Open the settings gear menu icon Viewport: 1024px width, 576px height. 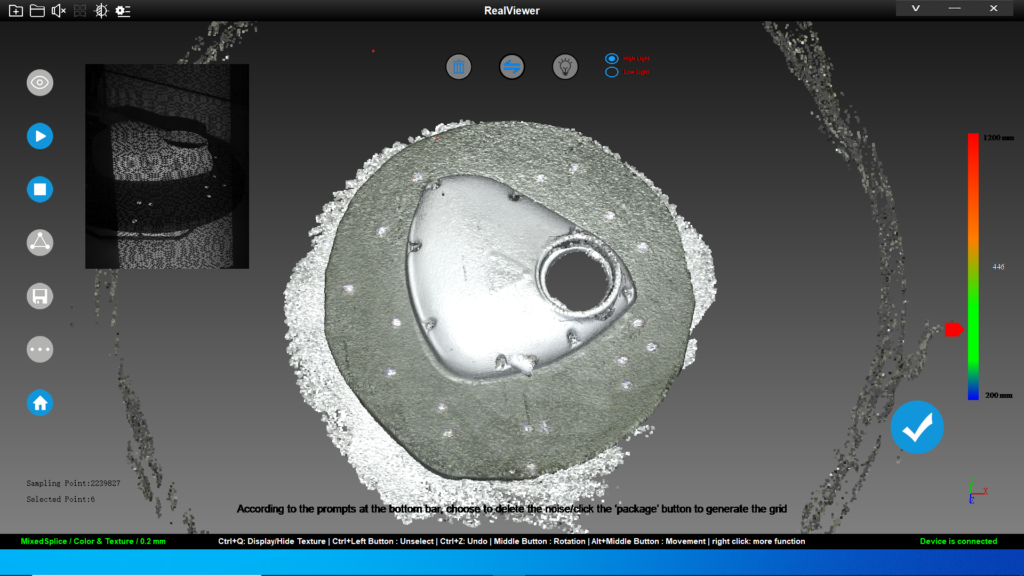pyautogui.click(x=122, y=9)
